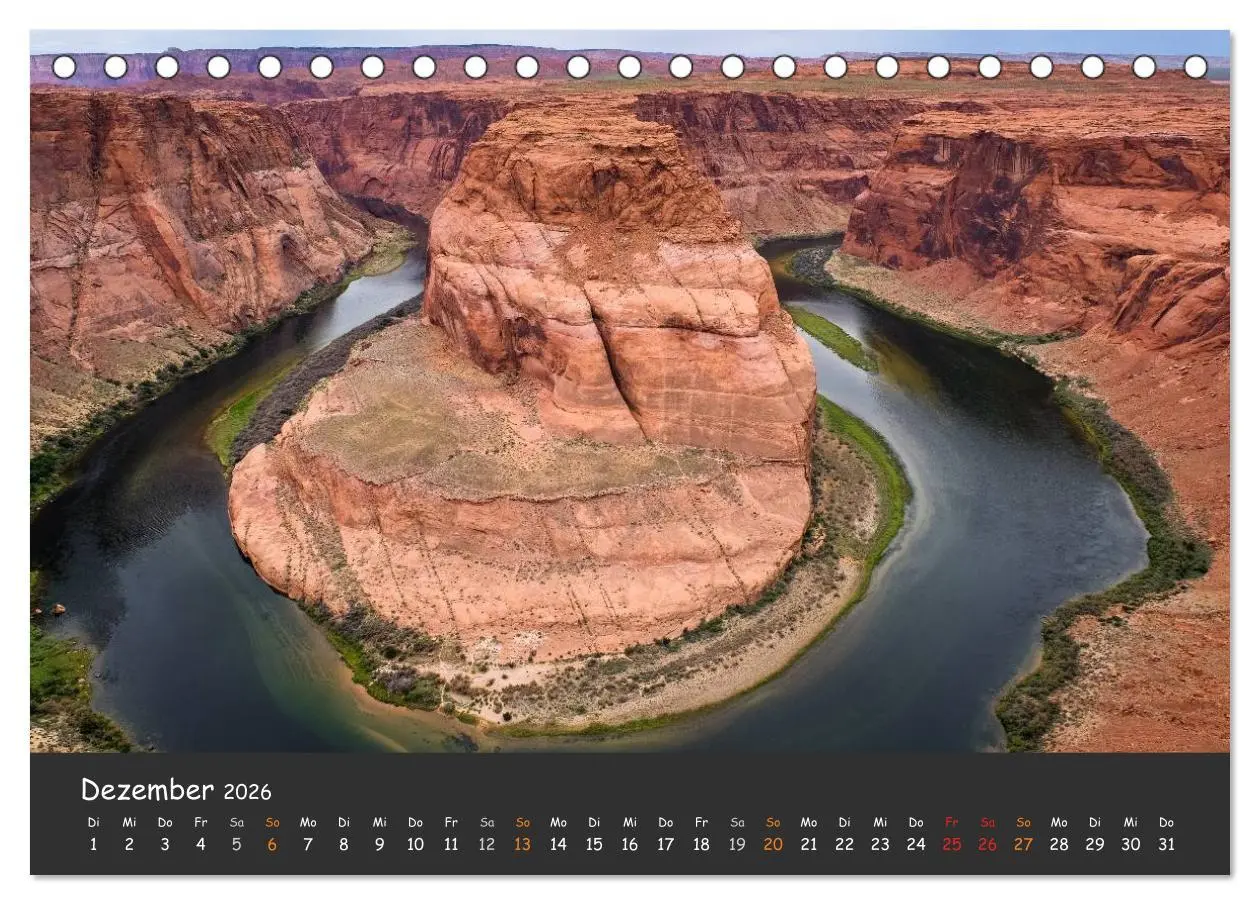Select date 29 in the calendar row
1260x905 pixels.
tap(1095, 844)
